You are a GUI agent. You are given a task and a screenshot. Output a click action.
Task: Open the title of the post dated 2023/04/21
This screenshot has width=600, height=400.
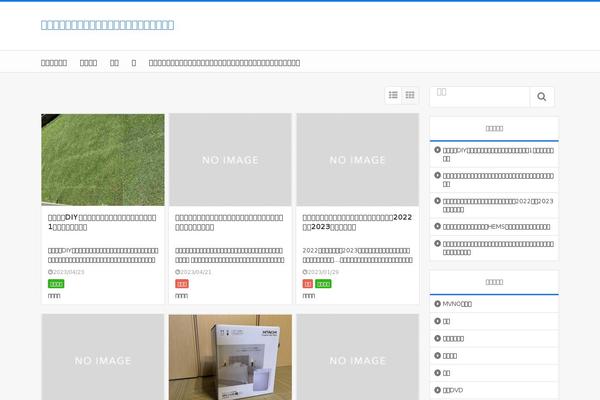pos(229,222)
